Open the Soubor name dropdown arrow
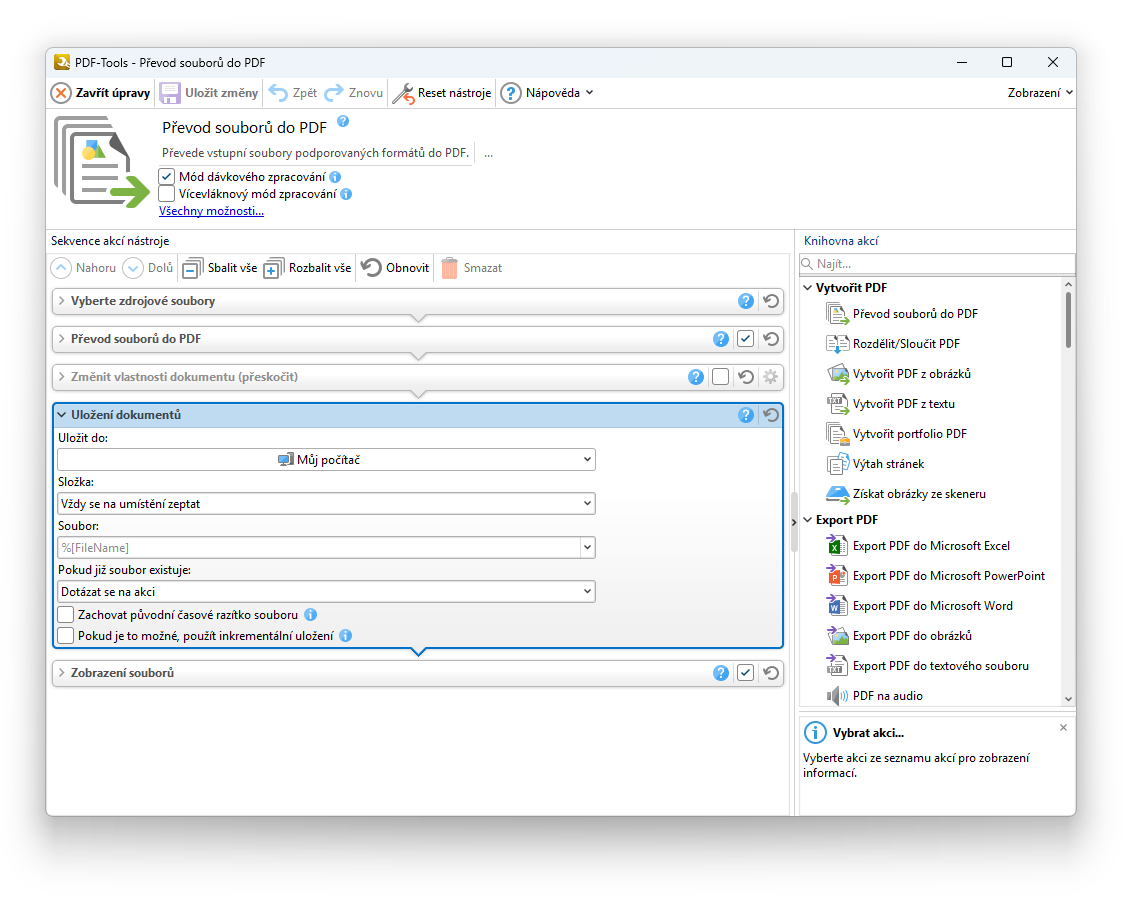Screen dimensions: 1122x903 (587, 548)
